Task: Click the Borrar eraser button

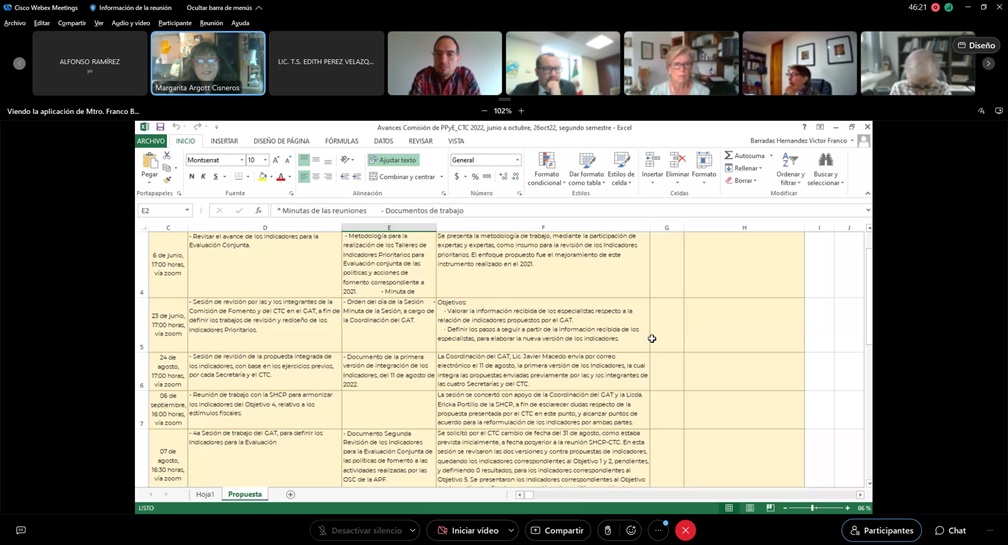Action: (741, 181)
